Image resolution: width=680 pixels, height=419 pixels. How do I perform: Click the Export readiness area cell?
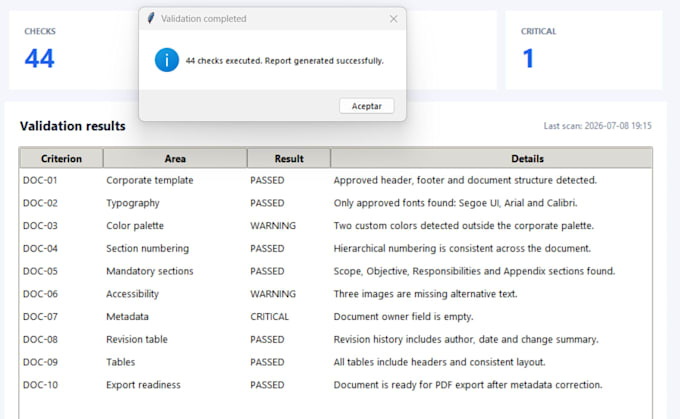(x=143, y=385)
